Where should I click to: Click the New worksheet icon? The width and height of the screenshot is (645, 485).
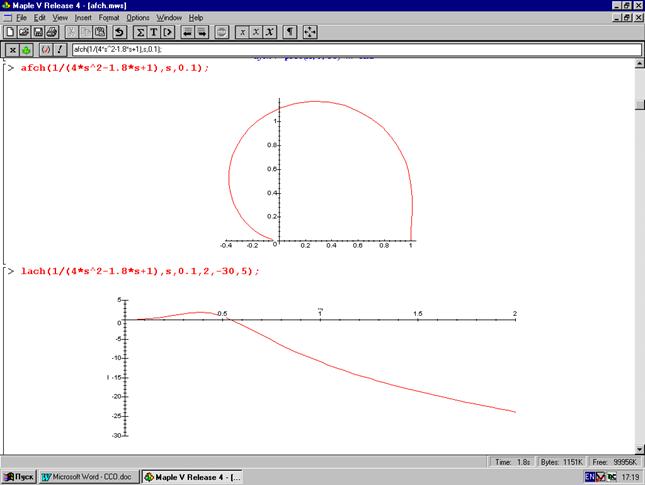[9, 32]
